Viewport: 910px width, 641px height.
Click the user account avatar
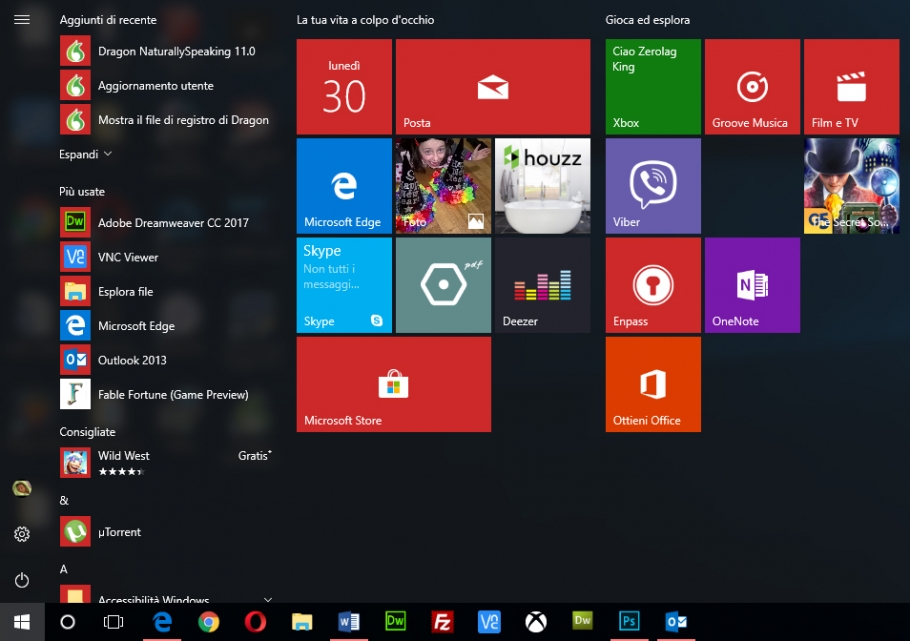pos(22,488)
